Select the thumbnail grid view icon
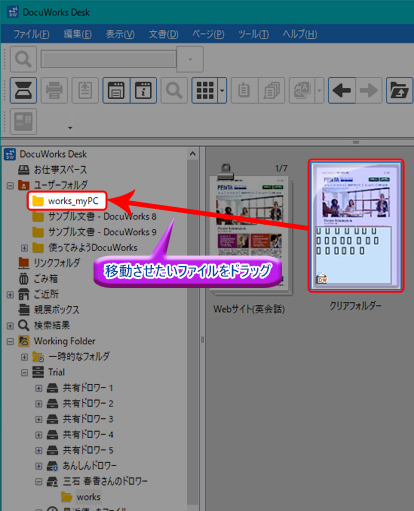The height and width of the screenshot is (511, 414). (205, 90)
